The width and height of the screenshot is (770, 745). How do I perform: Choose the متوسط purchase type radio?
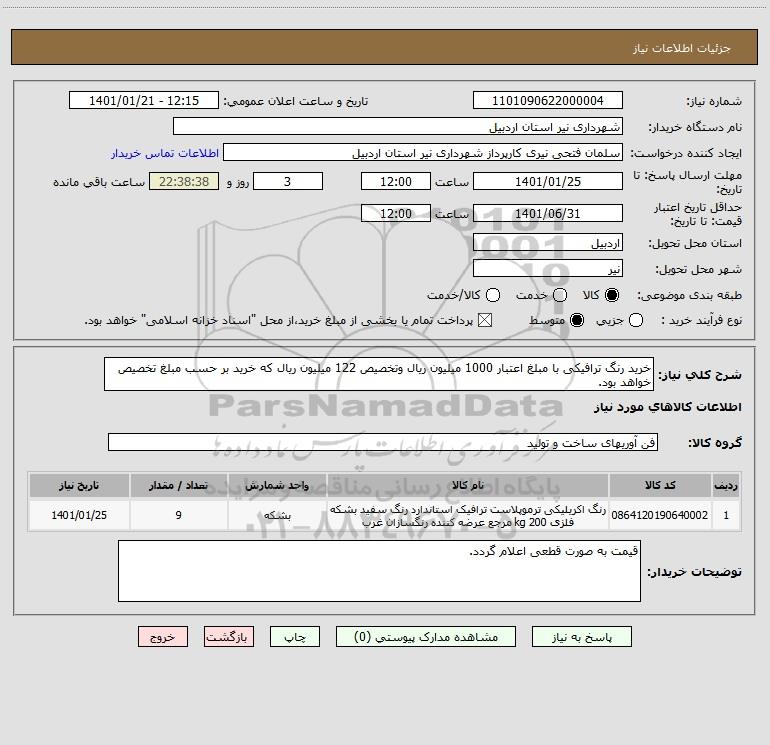[x=577, y=321]
